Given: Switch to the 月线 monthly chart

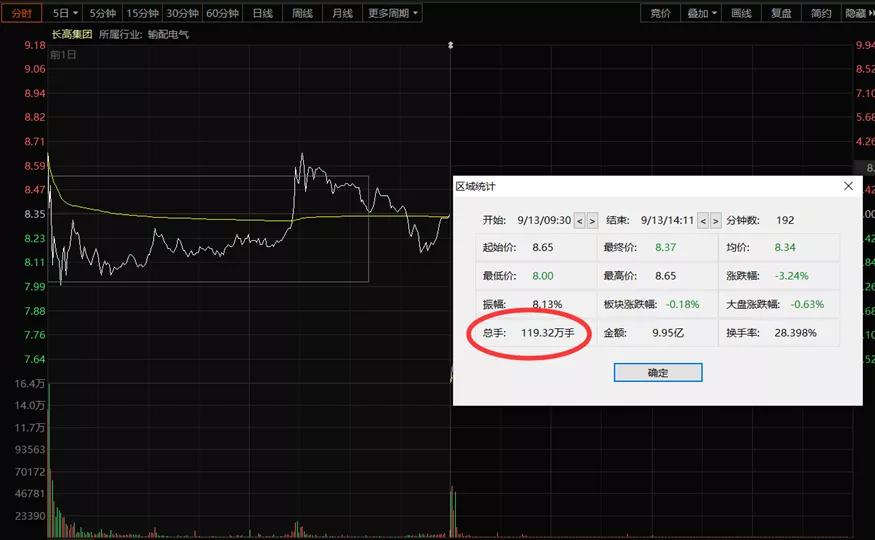Looking at the screenshot, I should [x=343, y=13].
